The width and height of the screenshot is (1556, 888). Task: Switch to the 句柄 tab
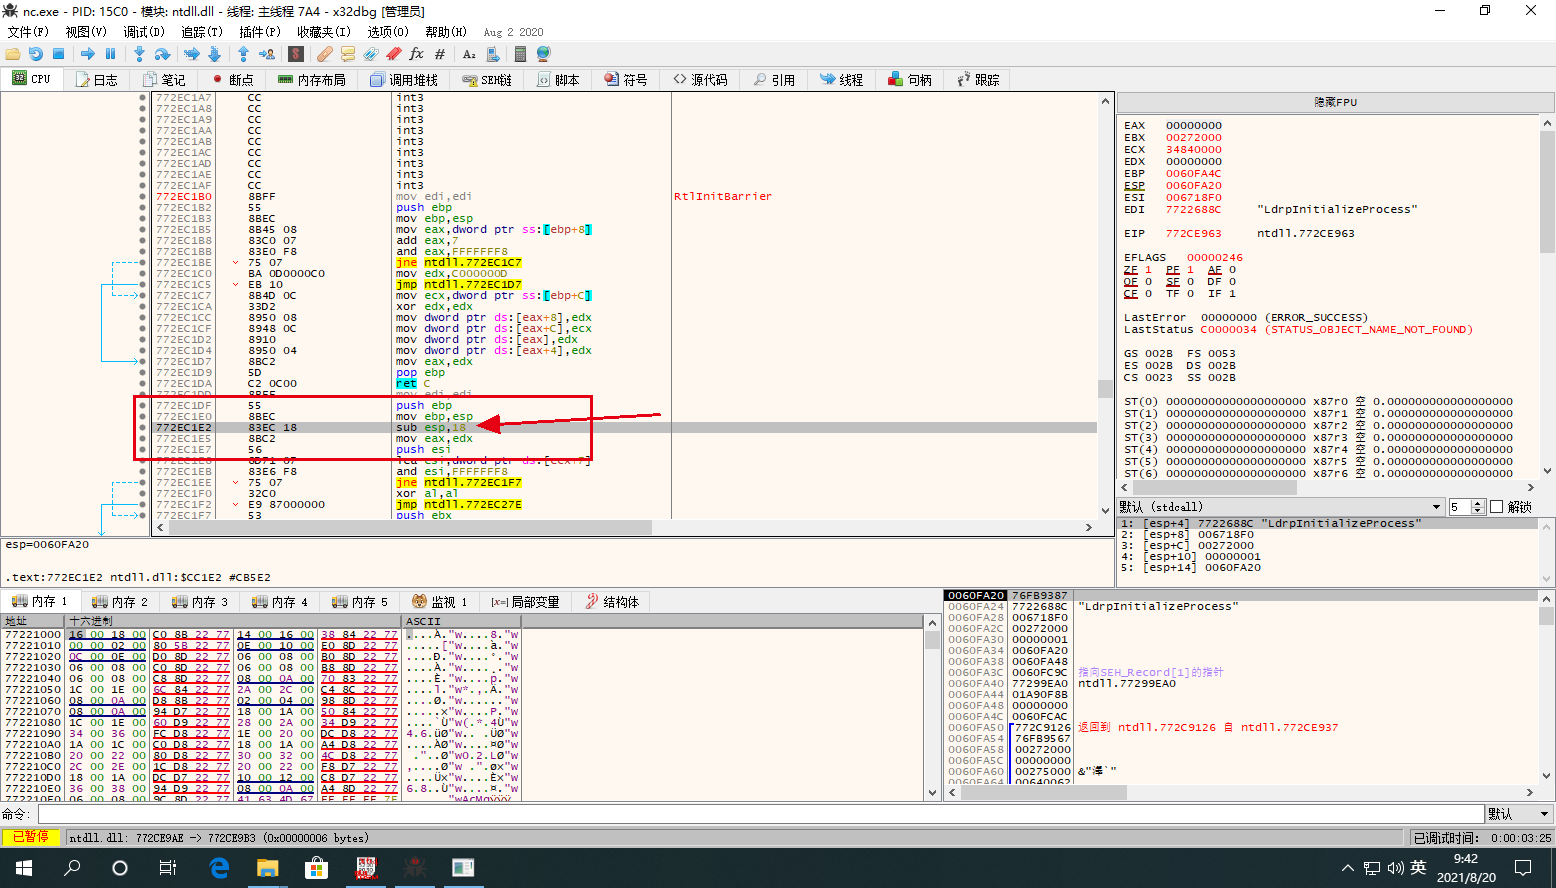point(909,79)
